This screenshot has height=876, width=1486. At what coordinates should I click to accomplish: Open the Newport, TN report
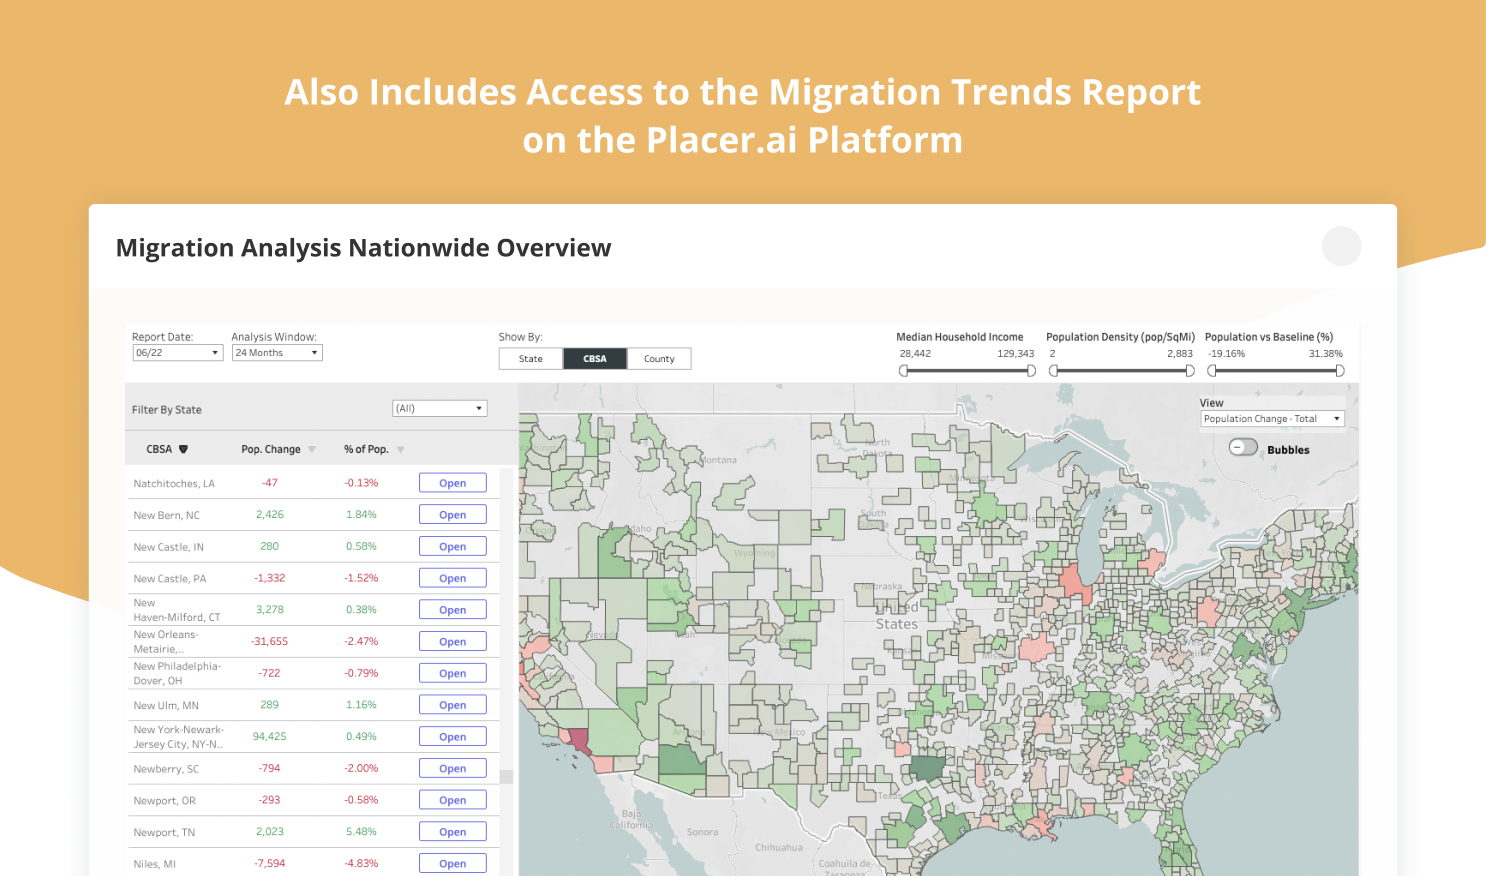[x=453, y=832]
